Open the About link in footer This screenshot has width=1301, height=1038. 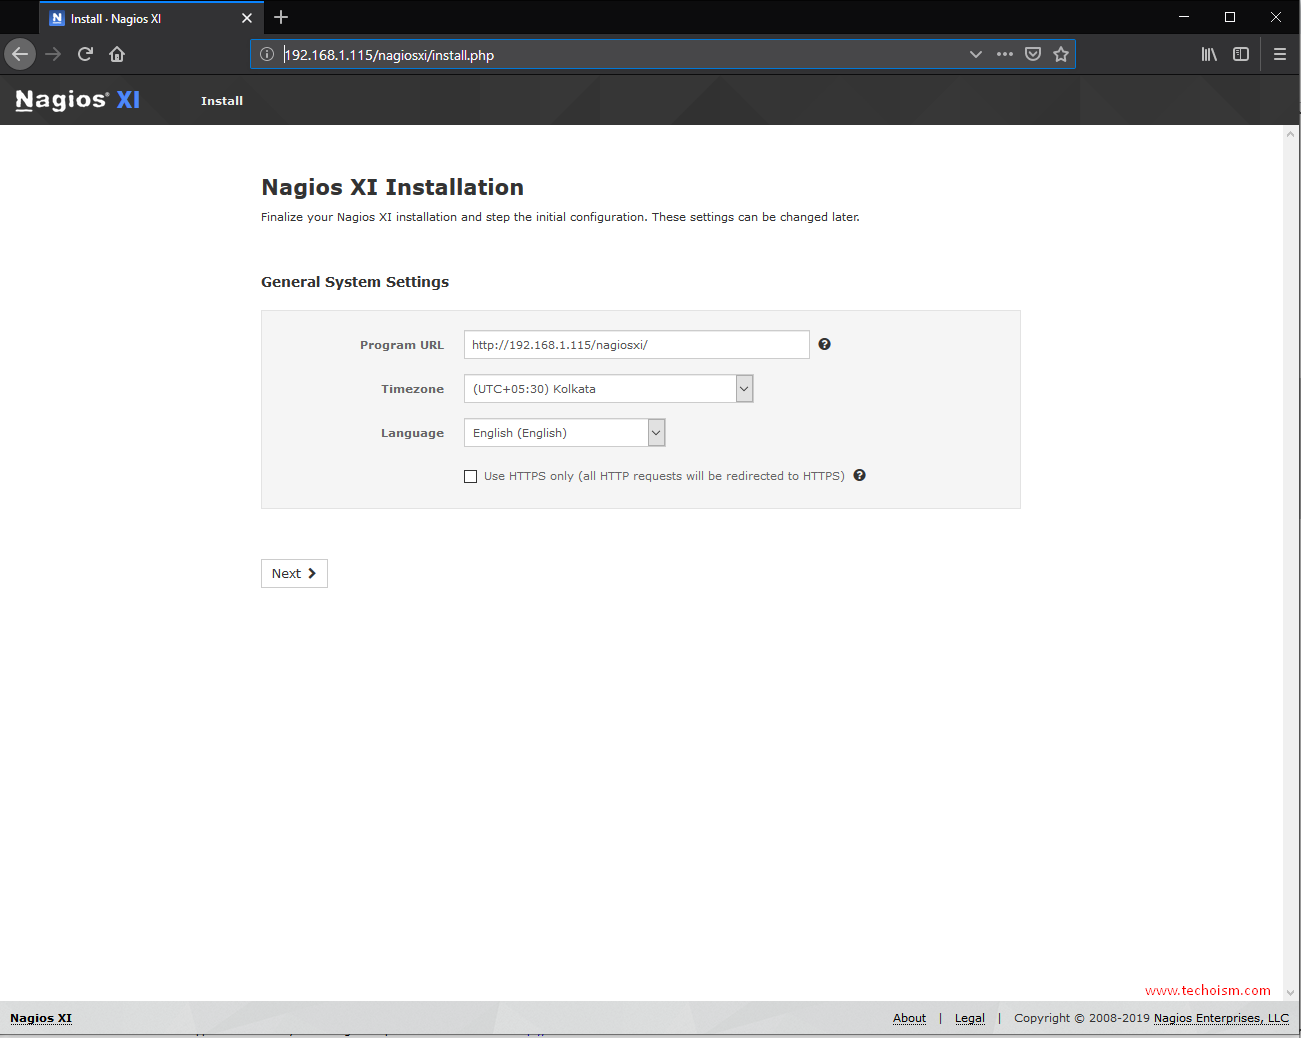pos(909,1018)
